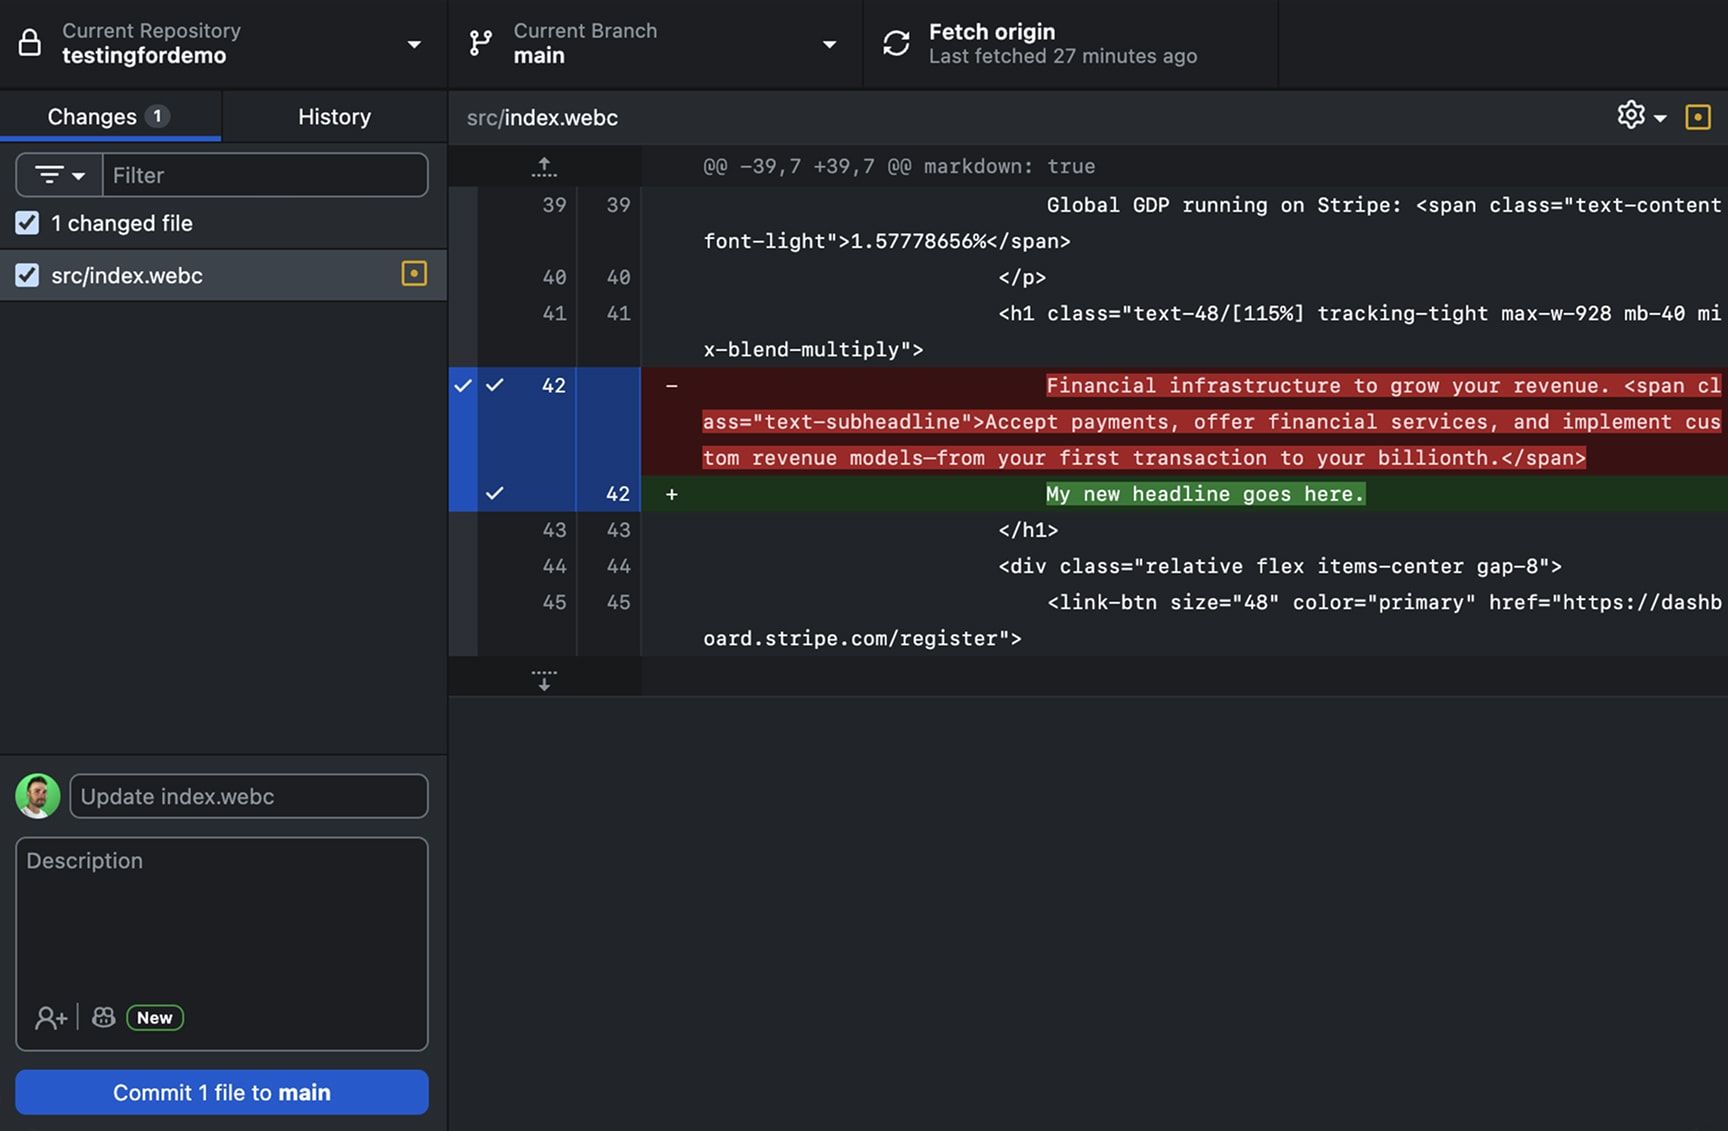1728x1131 pixels.
Task: Click the add co-authors icon
Action: 50,1018
